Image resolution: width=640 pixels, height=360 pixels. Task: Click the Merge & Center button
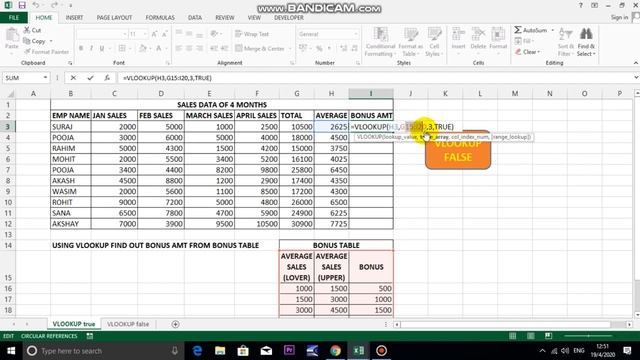click(x=260, y=49)
